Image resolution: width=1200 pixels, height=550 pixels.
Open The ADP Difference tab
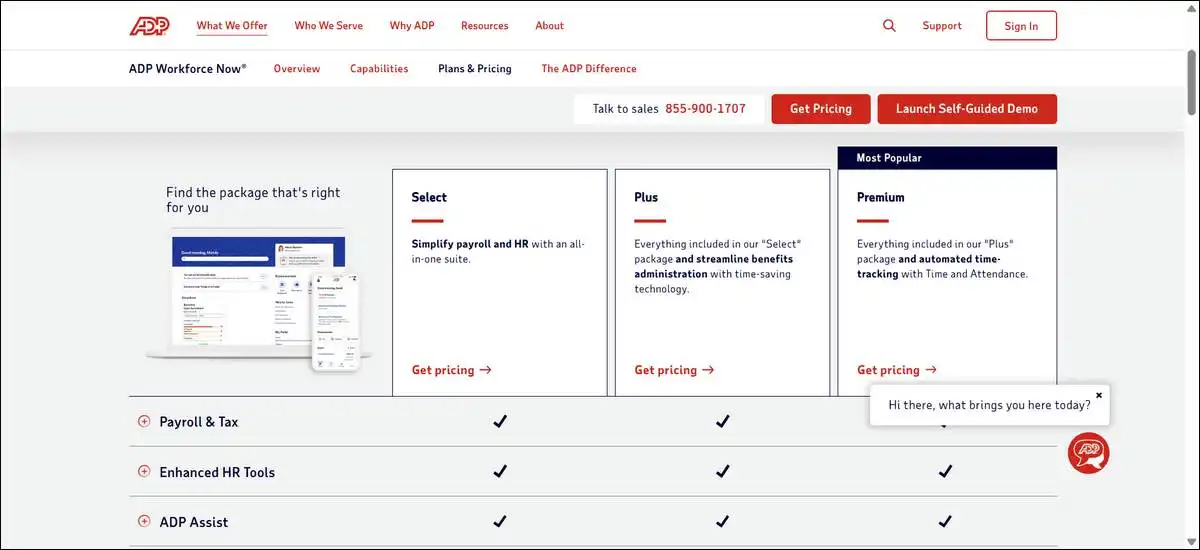click(x=589, y=69)
